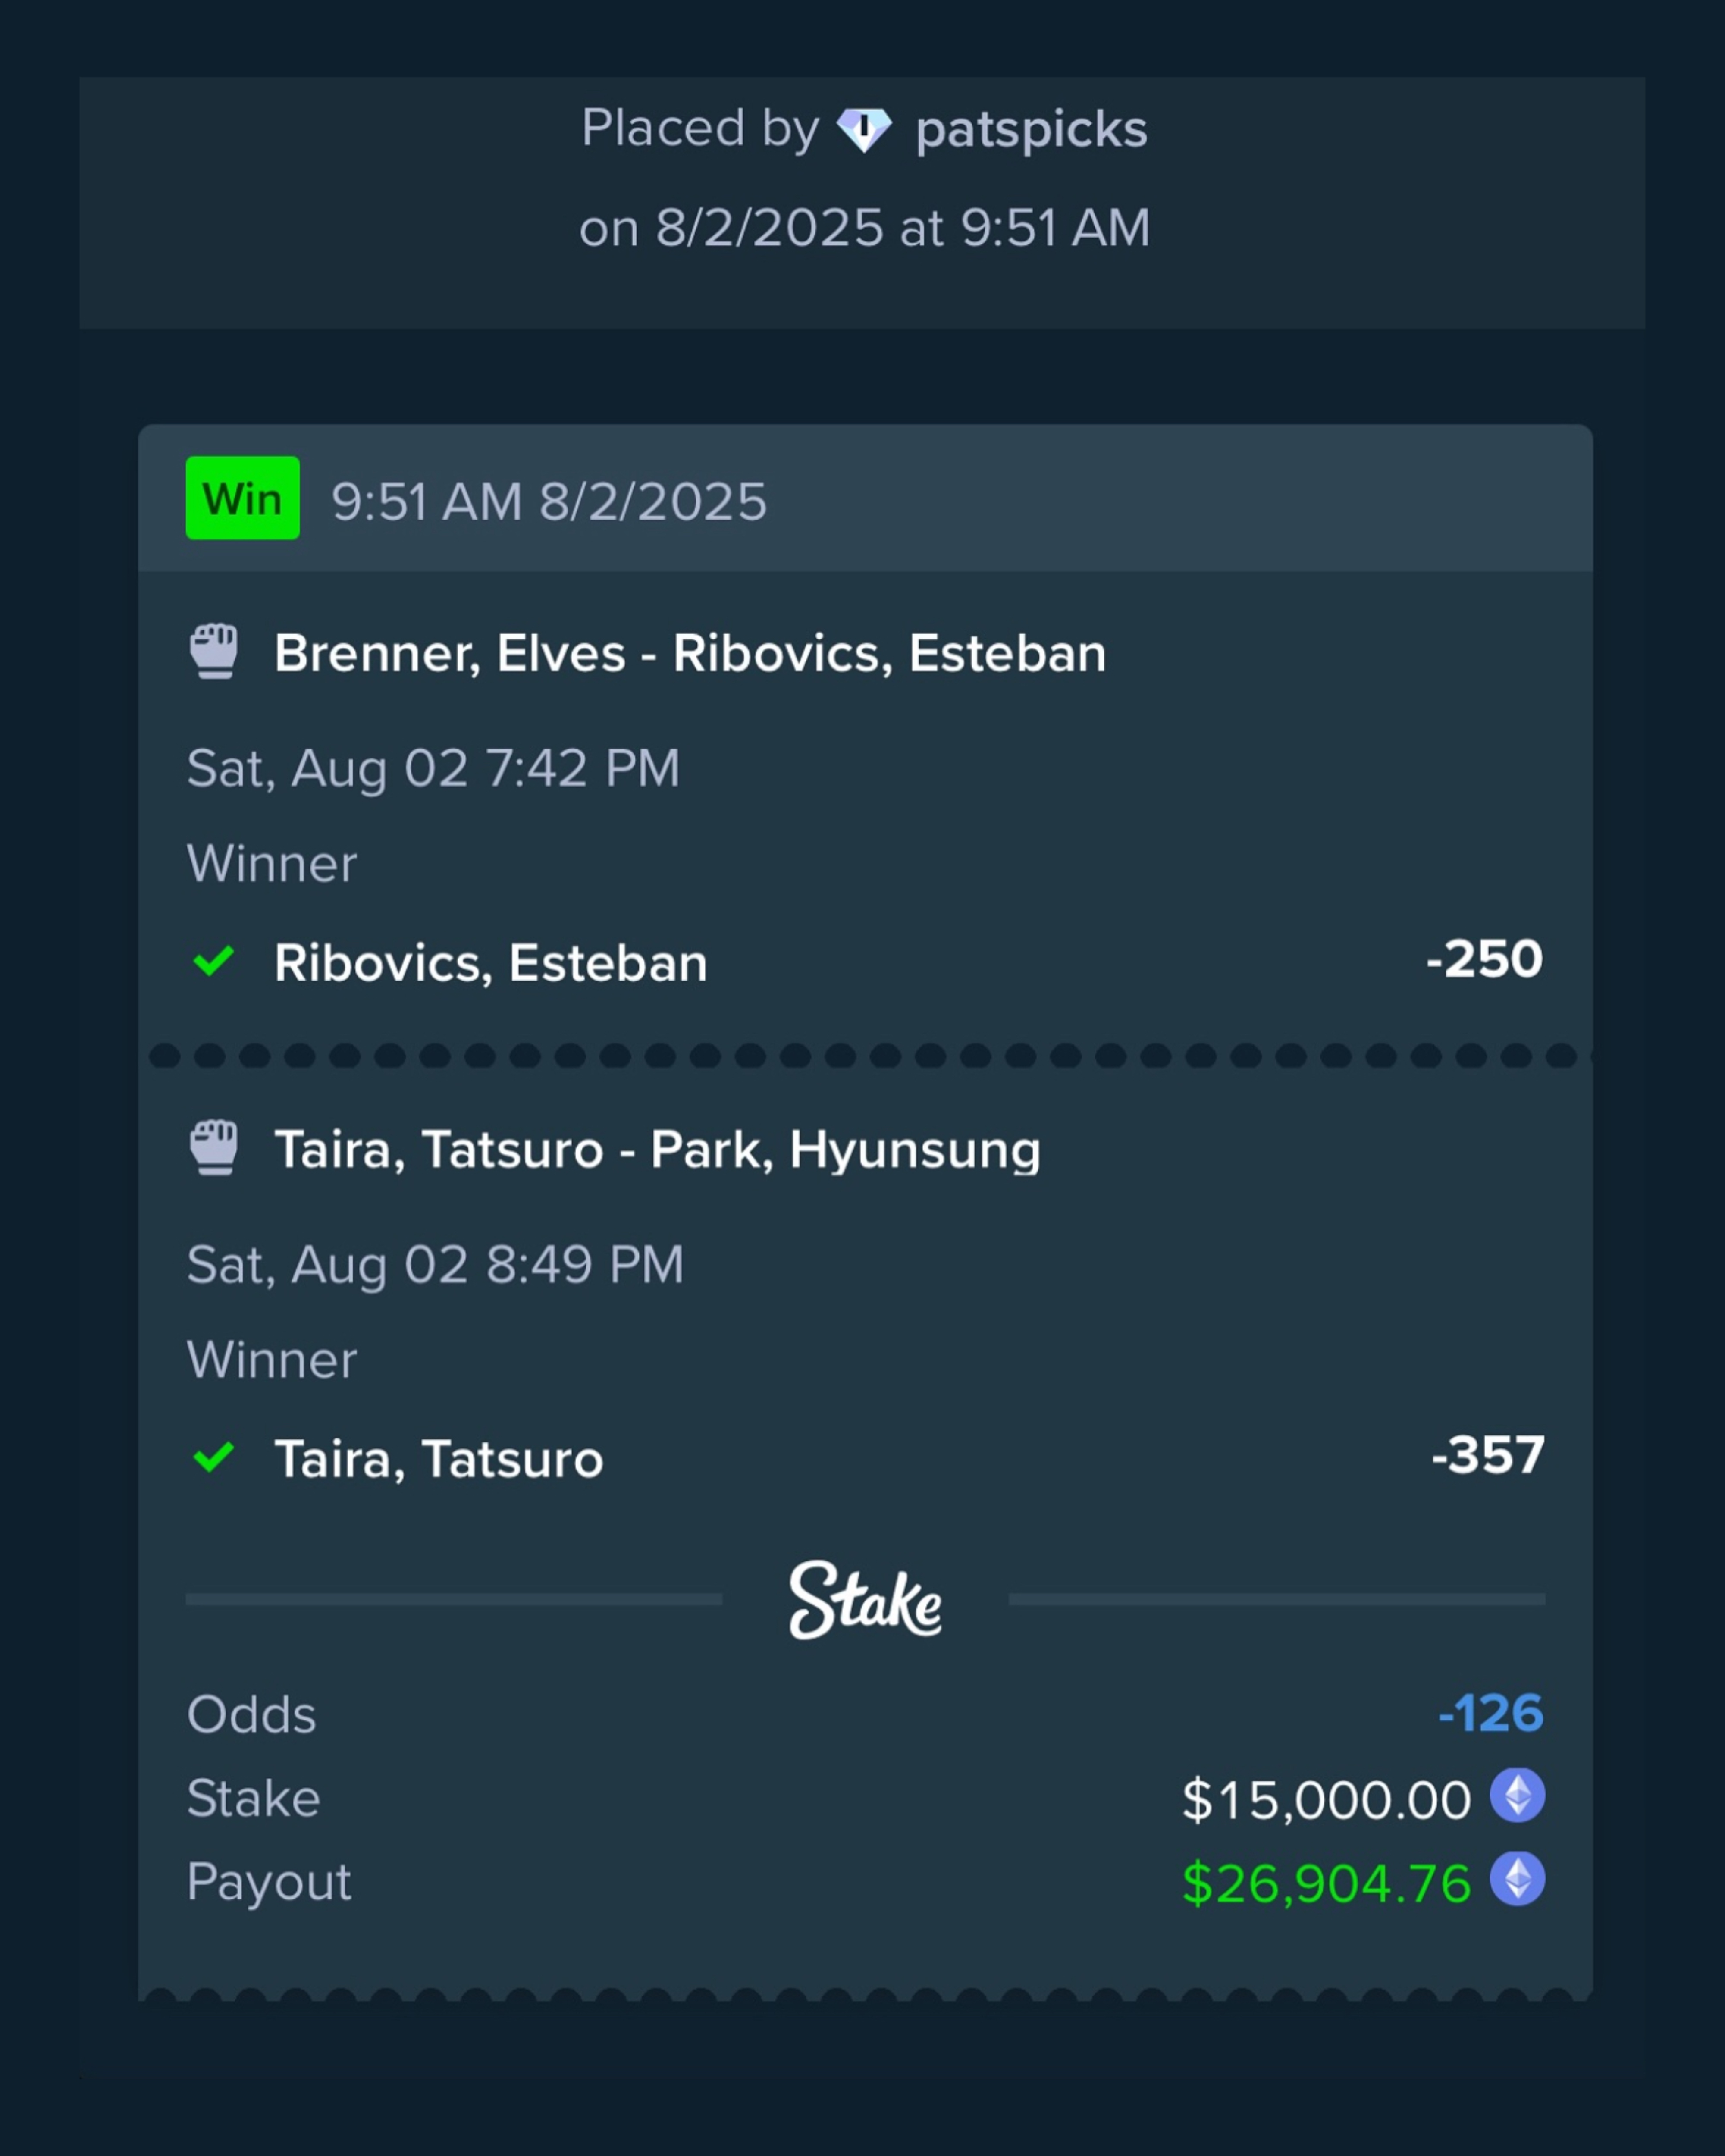Viewport: 1725px width, 2156px height.
Task: Click the blue -126 total odds
Action: pos(1491,1713)
